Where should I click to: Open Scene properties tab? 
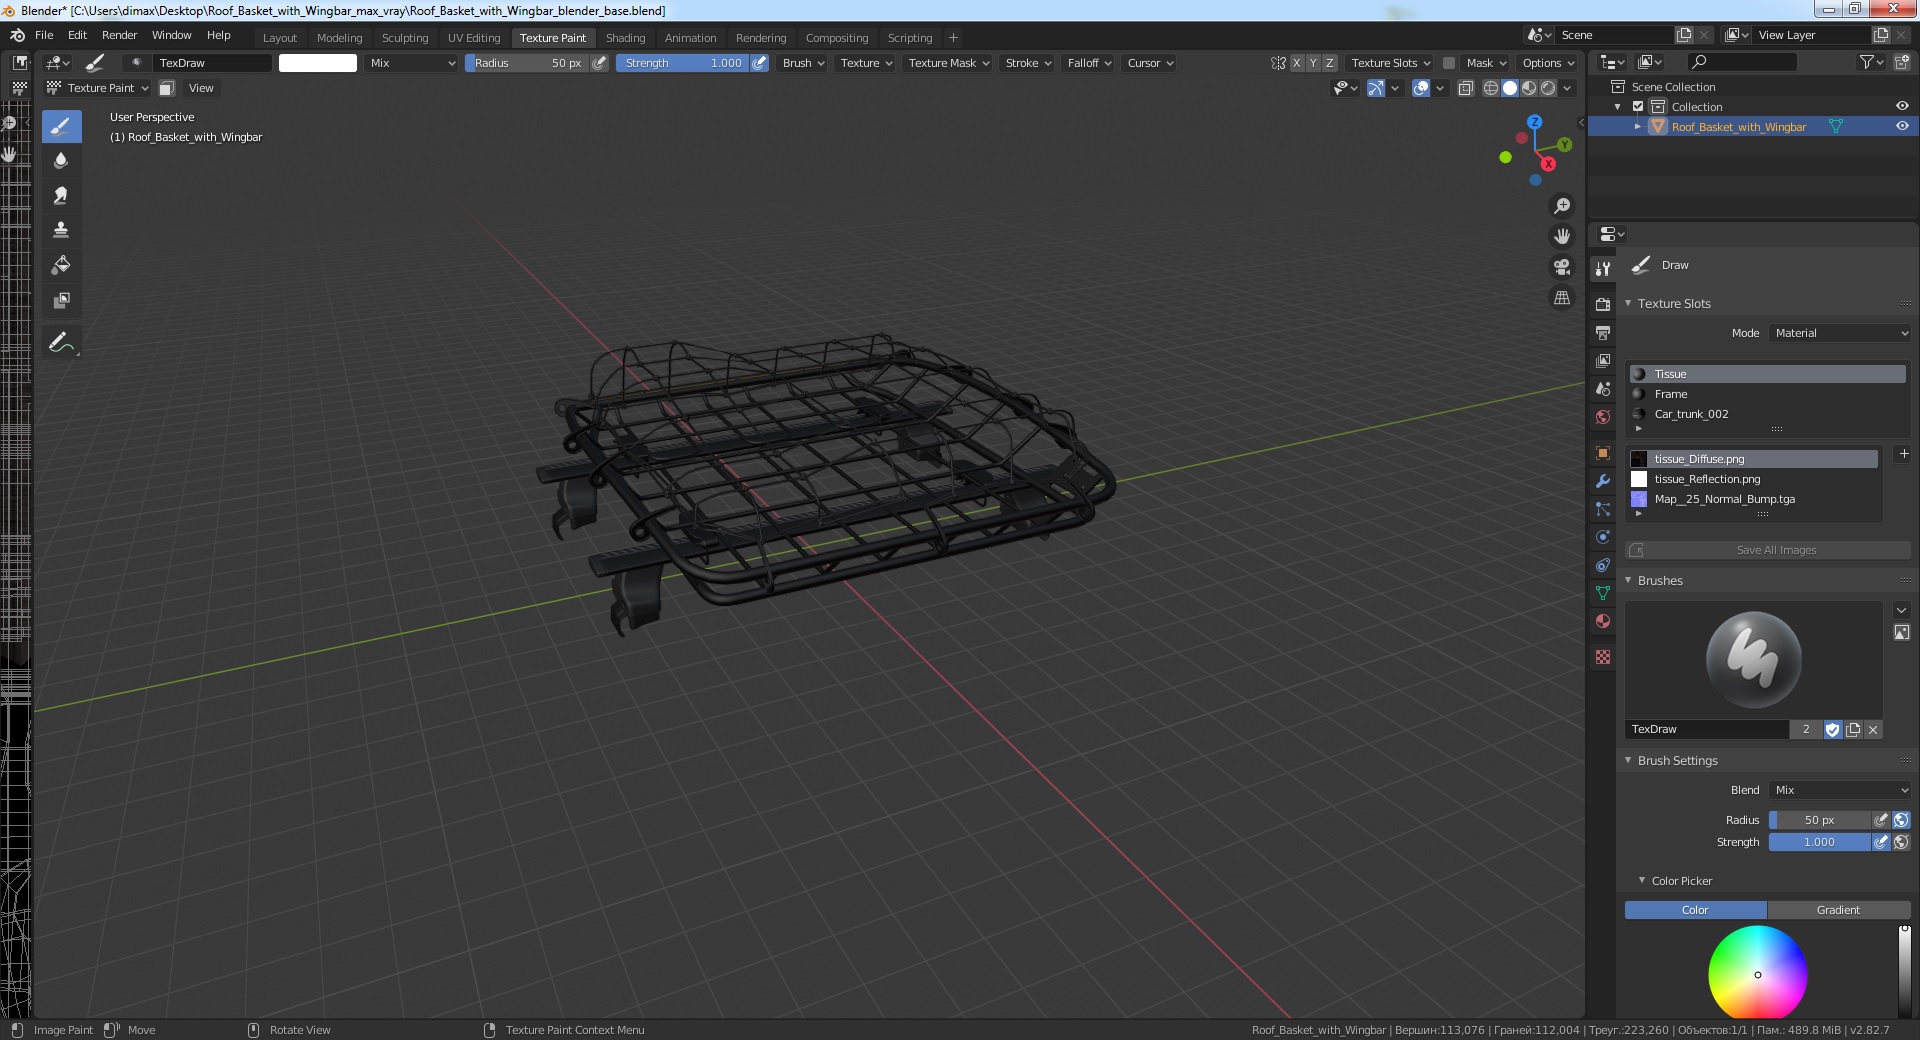(x=1603, y=388)
